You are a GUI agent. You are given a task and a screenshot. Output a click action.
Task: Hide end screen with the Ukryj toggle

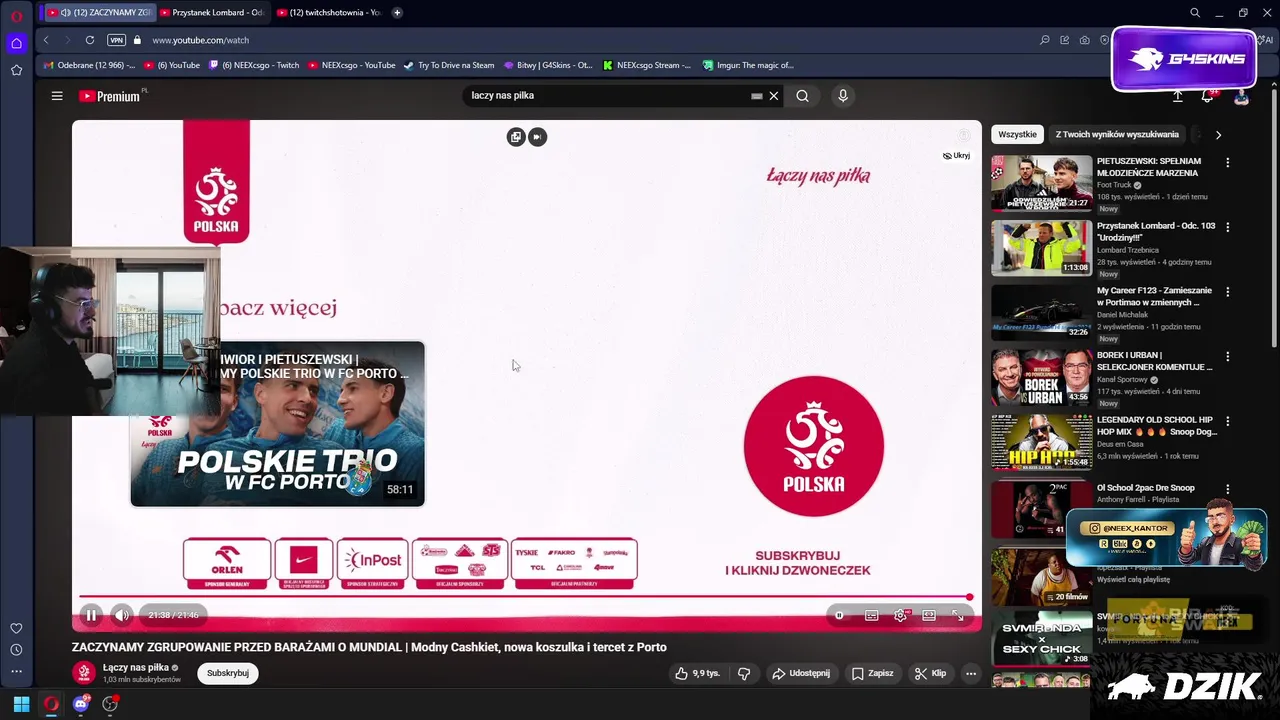click(x=956, y=156)
